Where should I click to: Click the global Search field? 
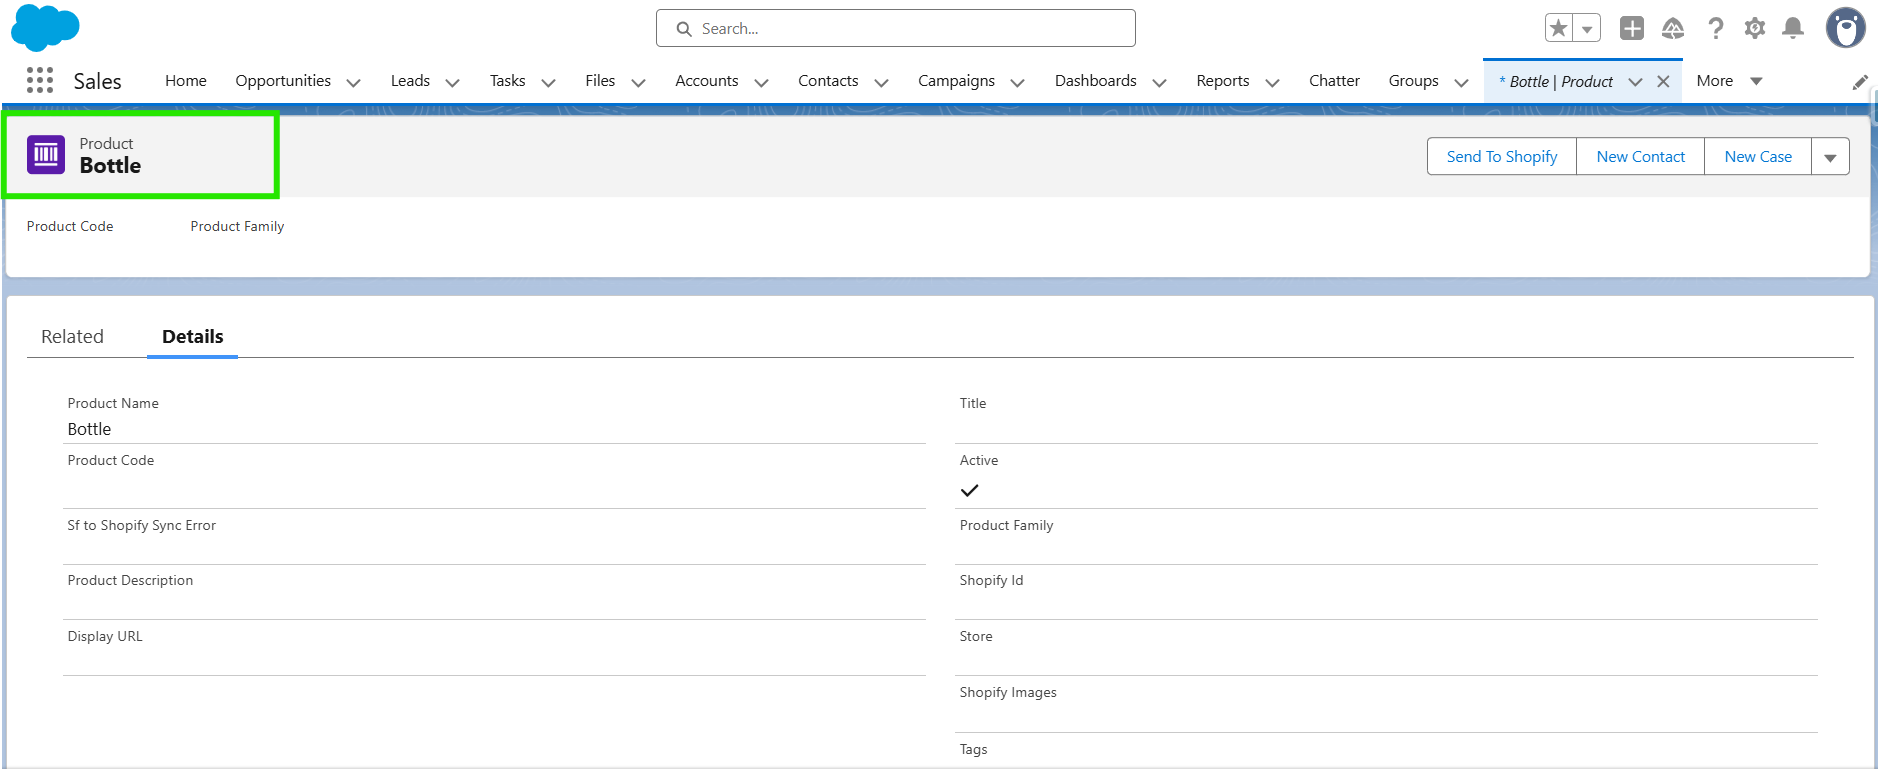tap(896, 29)
